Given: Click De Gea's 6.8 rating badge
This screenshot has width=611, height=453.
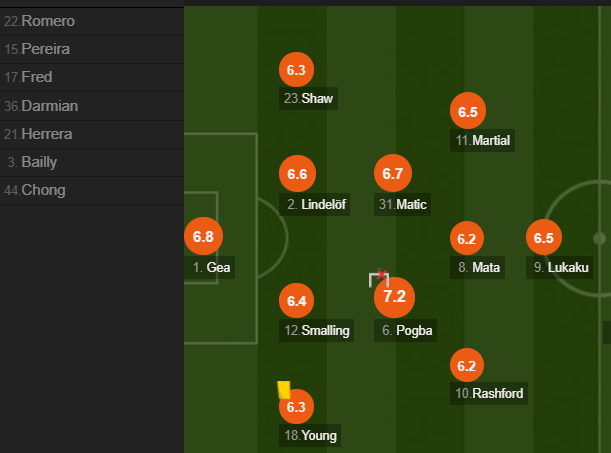Looking at the screenshot, I should pos(203,236).
